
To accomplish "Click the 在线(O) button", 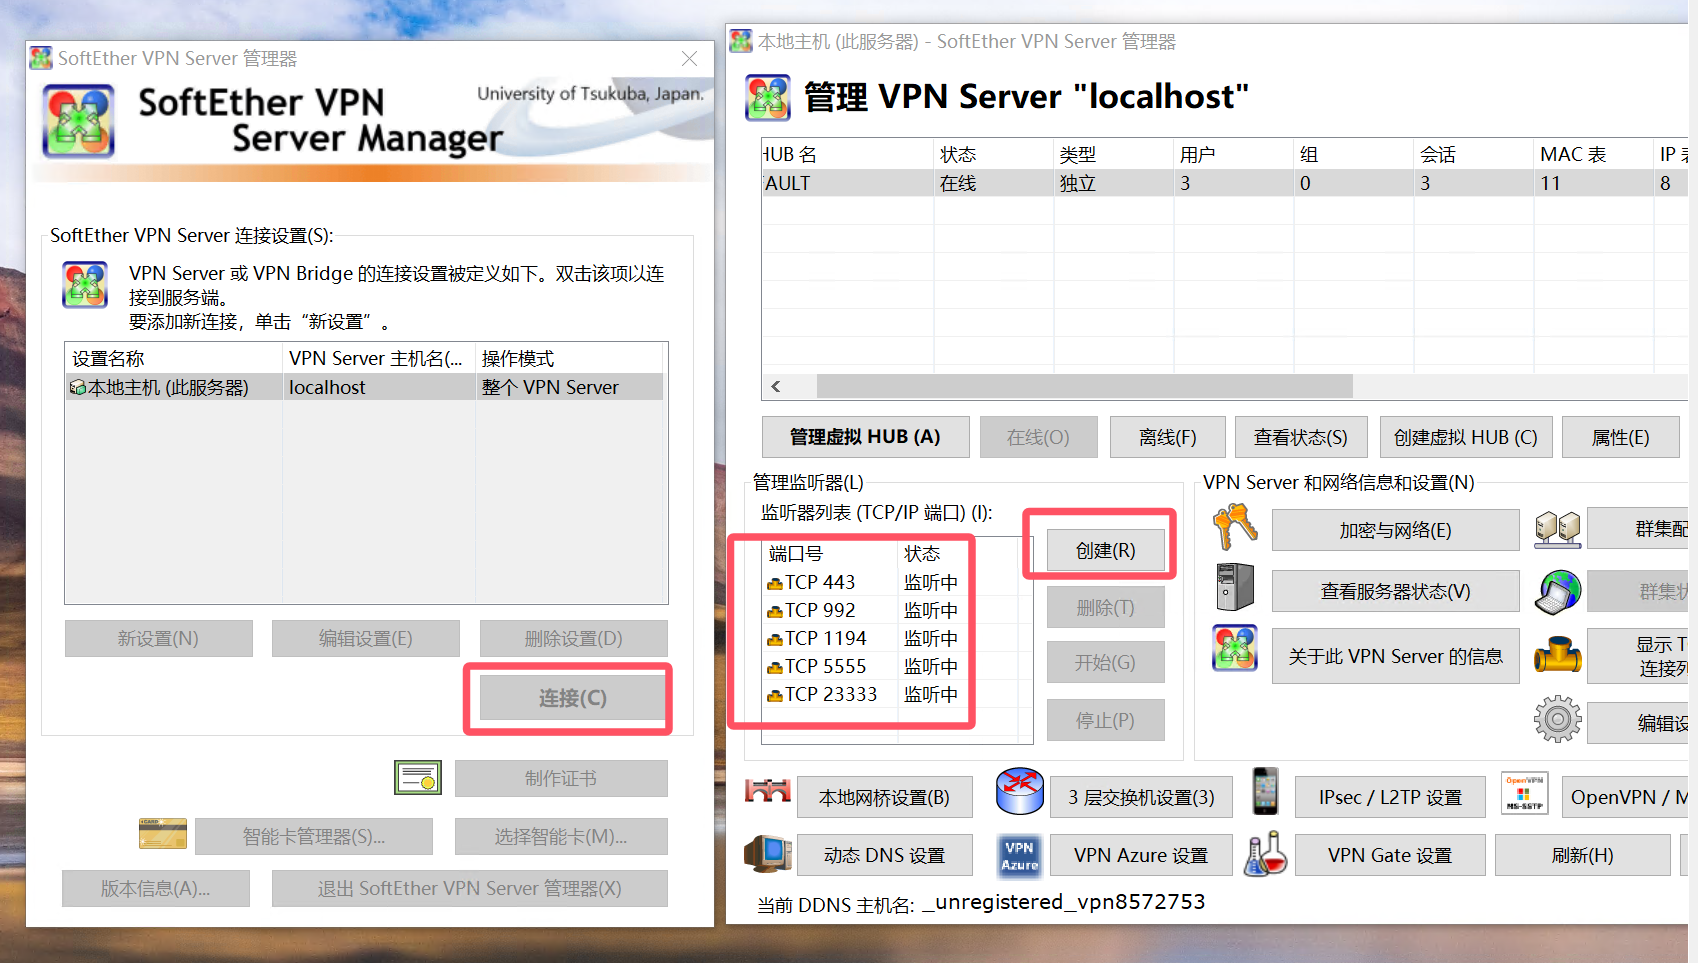I will (1038, 437).
